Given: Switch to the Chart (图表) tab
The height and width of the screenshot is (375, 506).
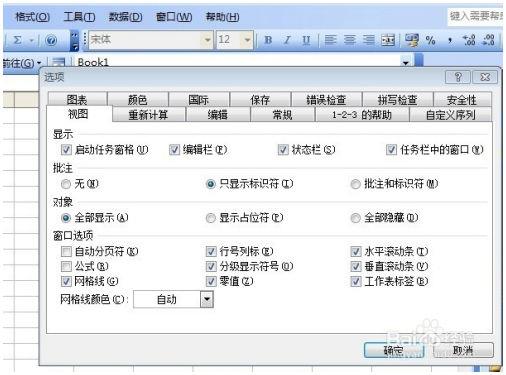Looking at the screenshot, I should [77, 100].
